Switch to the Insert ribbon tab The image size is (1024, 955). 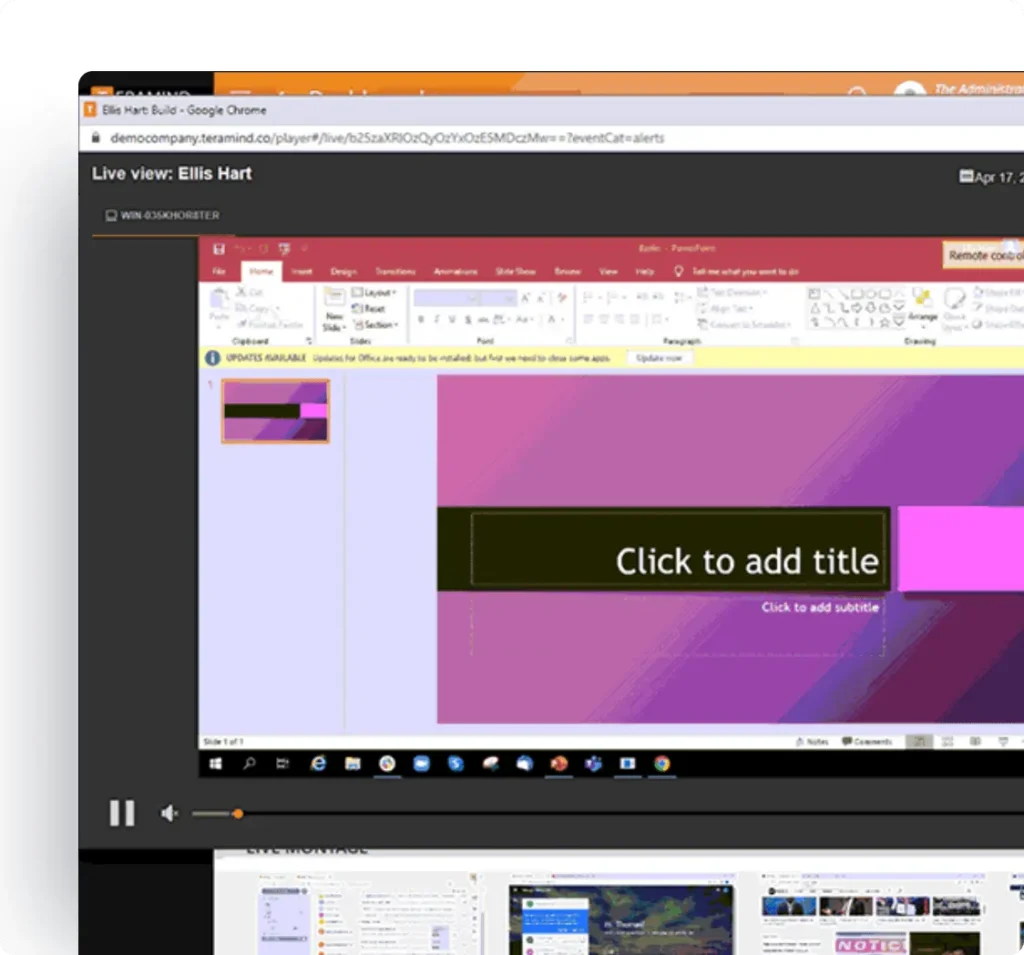303,272
